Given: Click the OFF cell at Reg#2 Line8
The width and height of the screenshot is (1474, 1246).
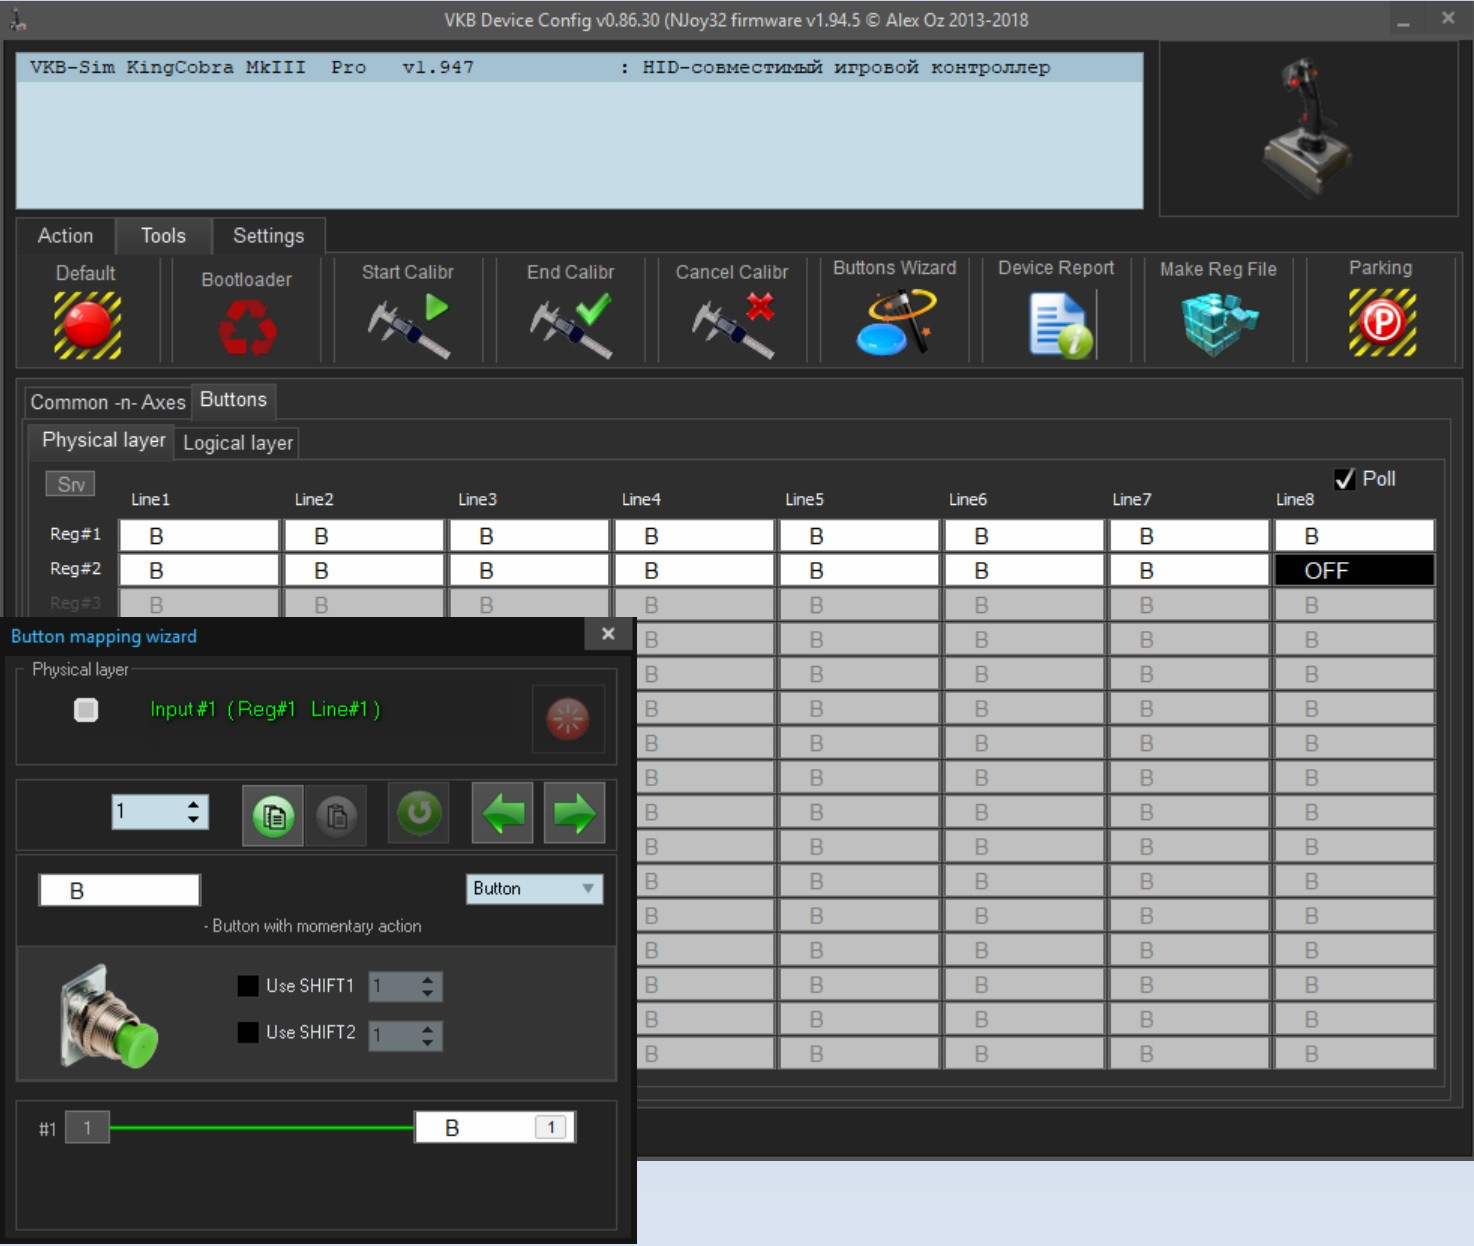Looking at the screenshot, I should point(1354,570).
